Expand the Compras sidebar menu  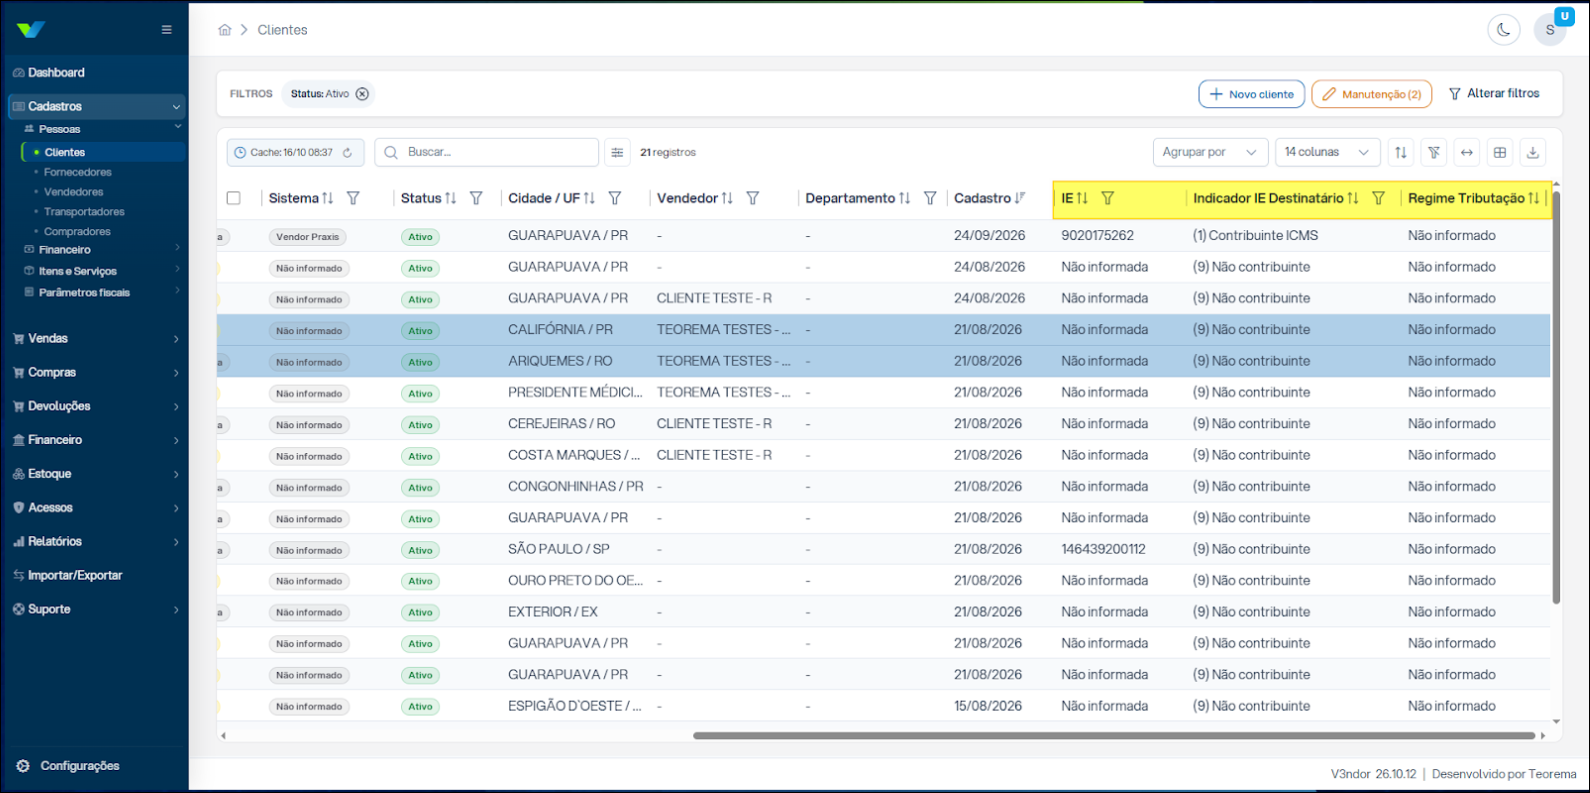click(96, 373)
